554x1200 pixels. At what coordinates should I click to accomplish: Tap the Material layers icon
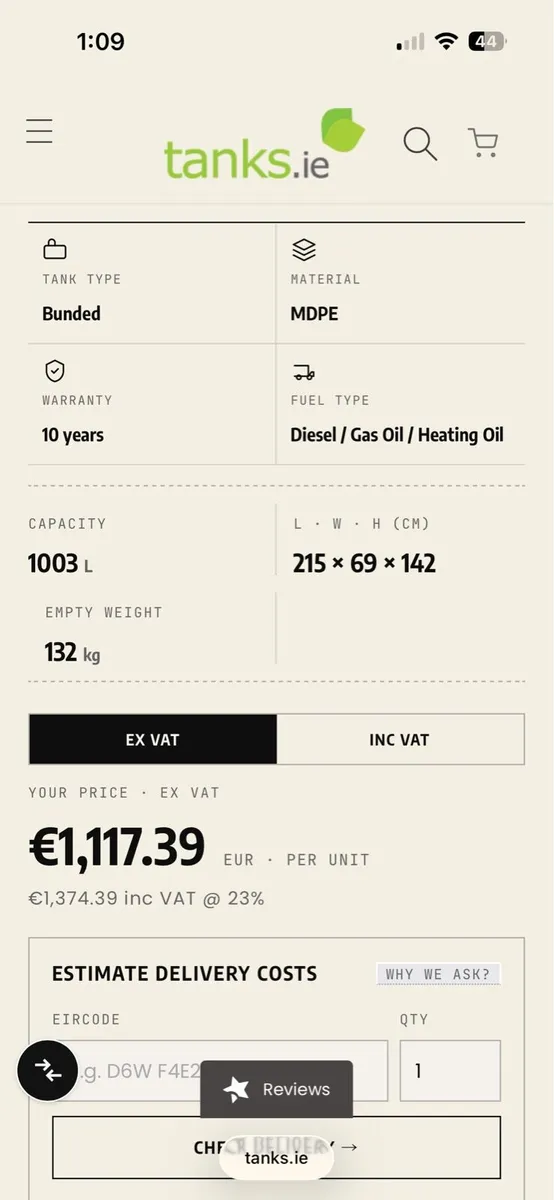pyautogui.click(x=303, y=249)
